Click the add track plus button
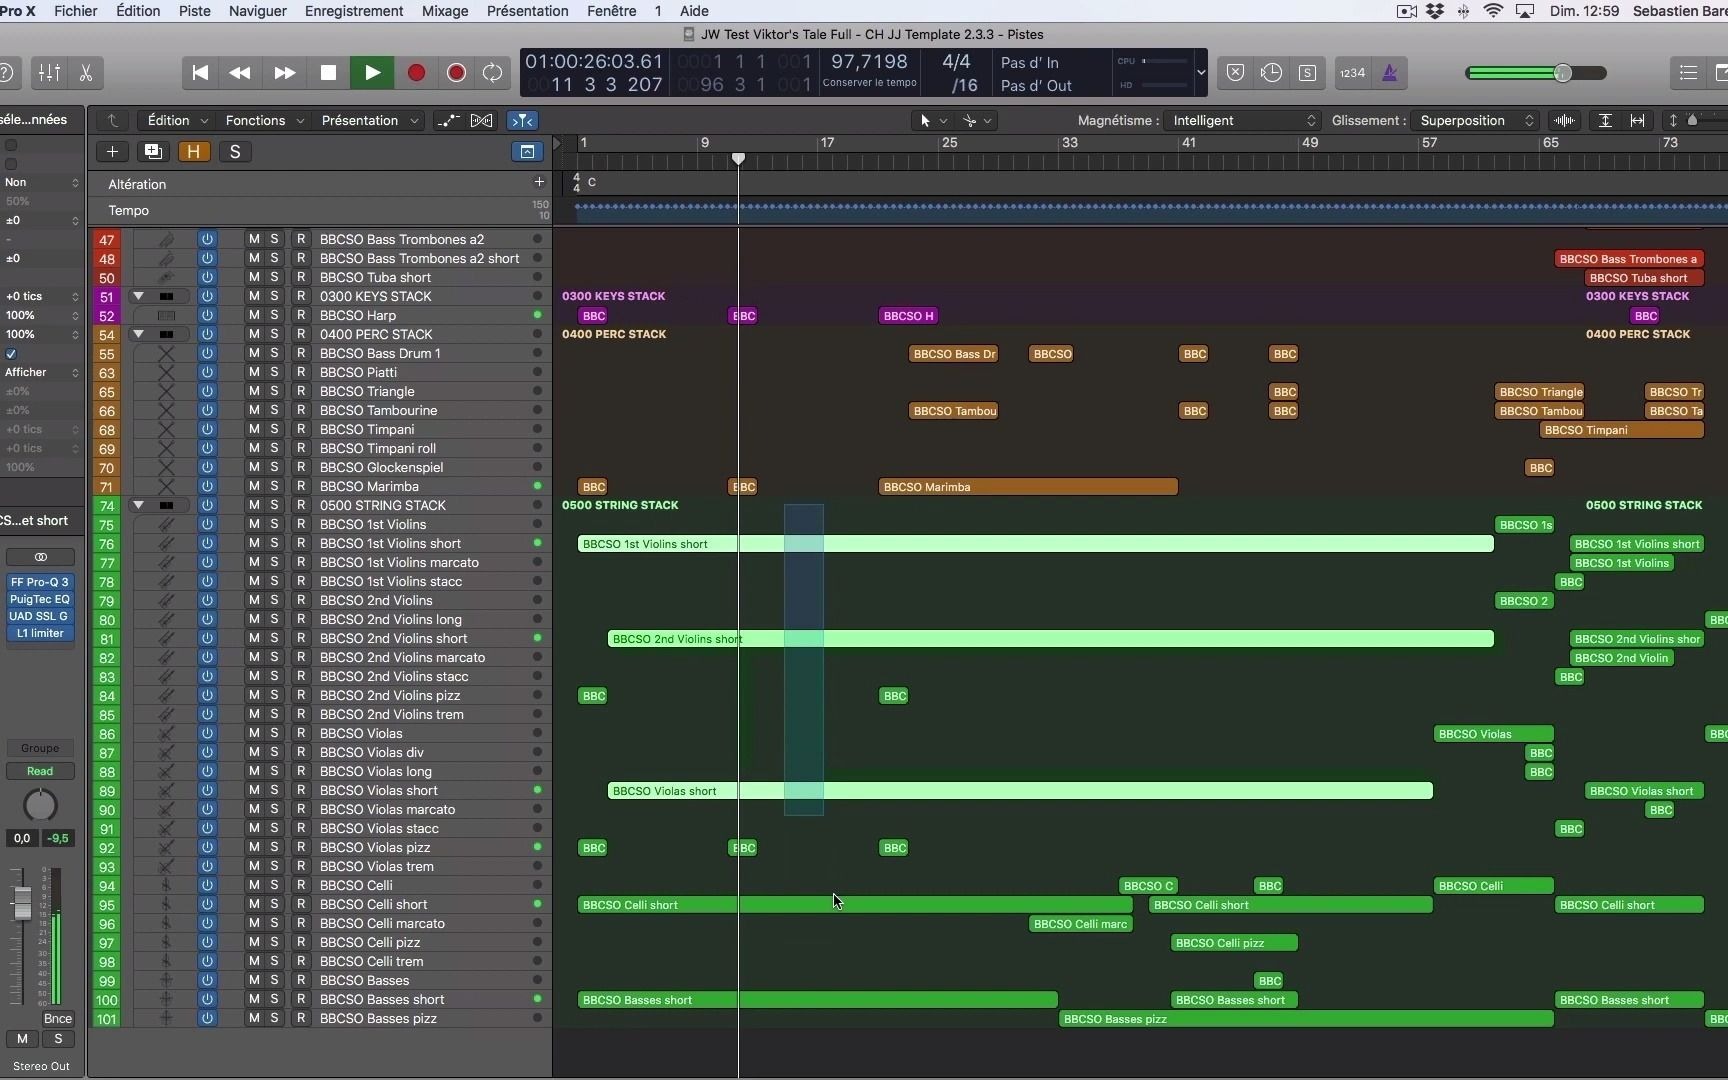 pyautogui.click(x=112, y=152)
